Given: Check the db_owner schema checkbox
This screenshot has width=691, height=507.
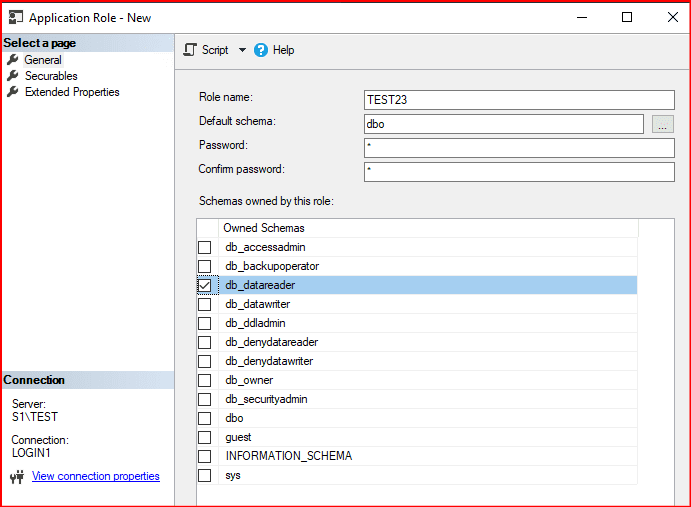Looking at the screenshot, I should [x=205, y=380].
